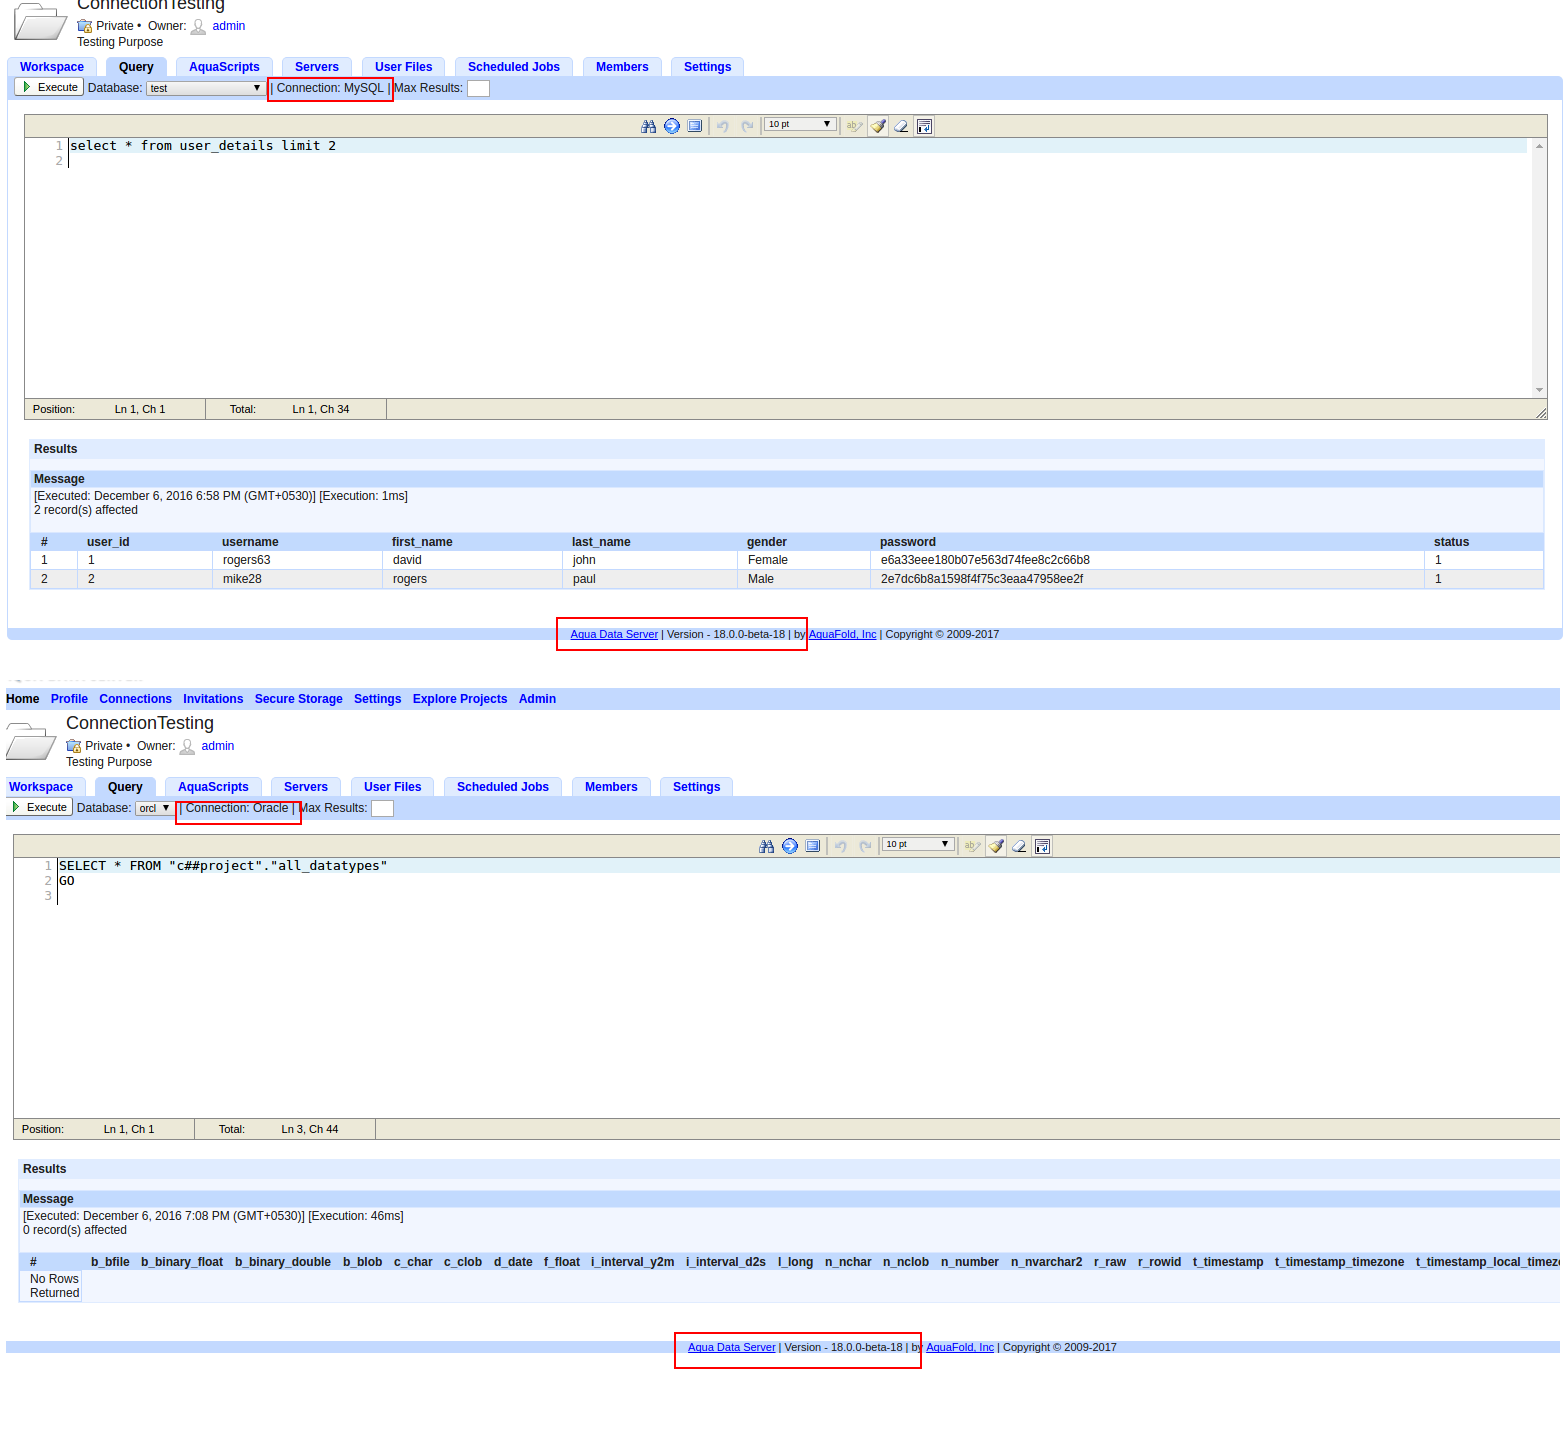The height and width of the screenshot is (1430, 1564).
Task: Click the eraser icon in Oracle editor toolbar
Action: [1019, 846]
